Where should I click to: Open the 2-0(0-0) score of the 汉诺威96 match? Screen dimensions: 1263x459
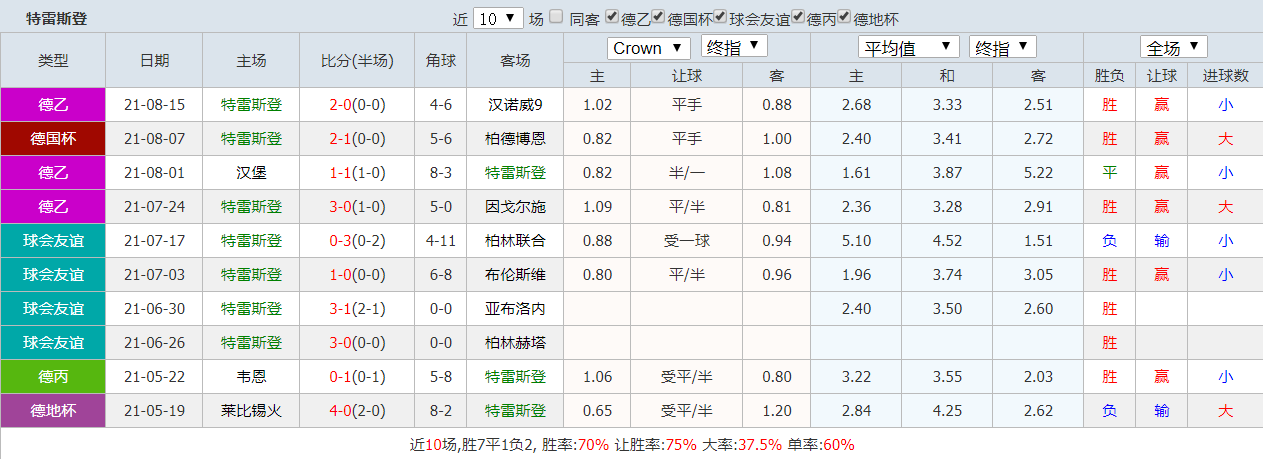(x=358, y=104)
